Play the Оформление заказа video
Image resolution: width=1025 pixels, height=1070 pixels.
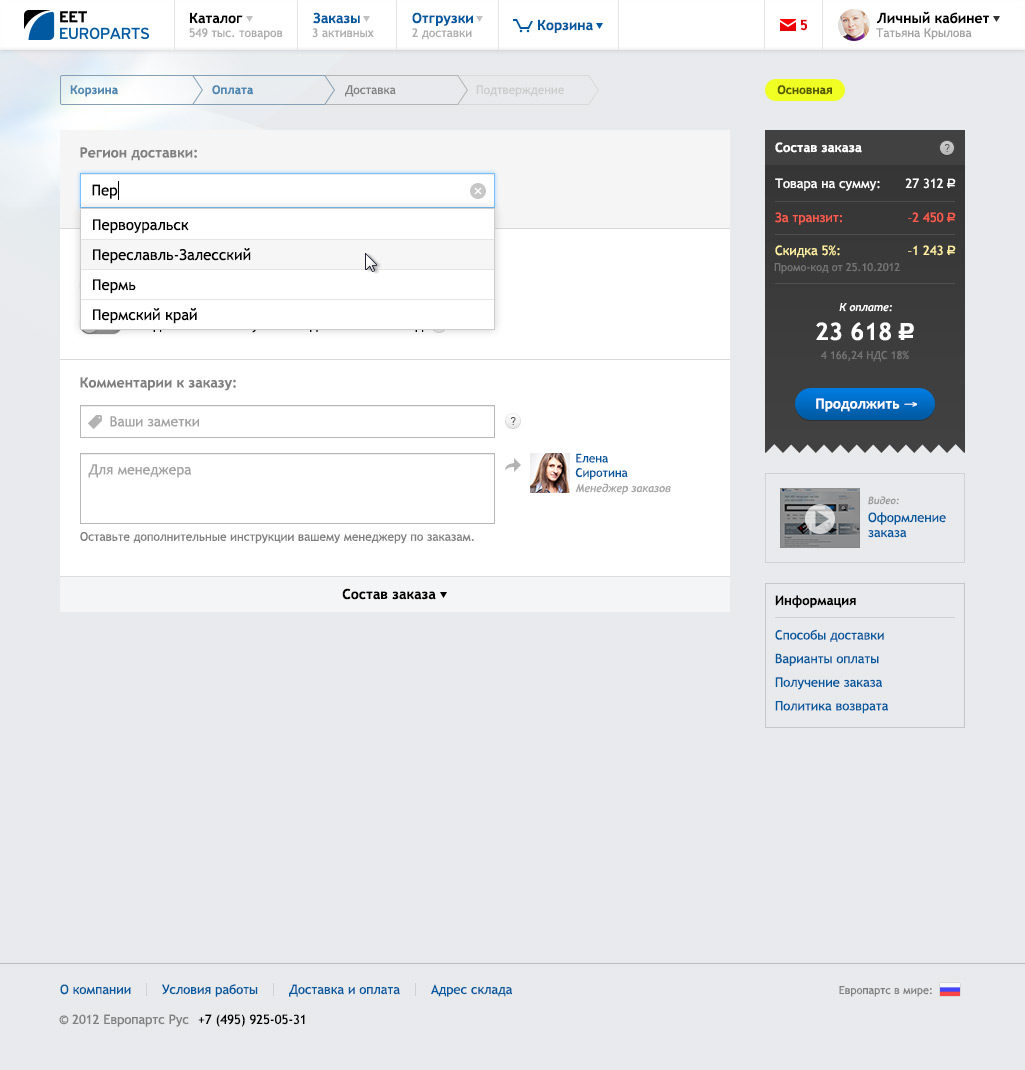tap(819, 518)
